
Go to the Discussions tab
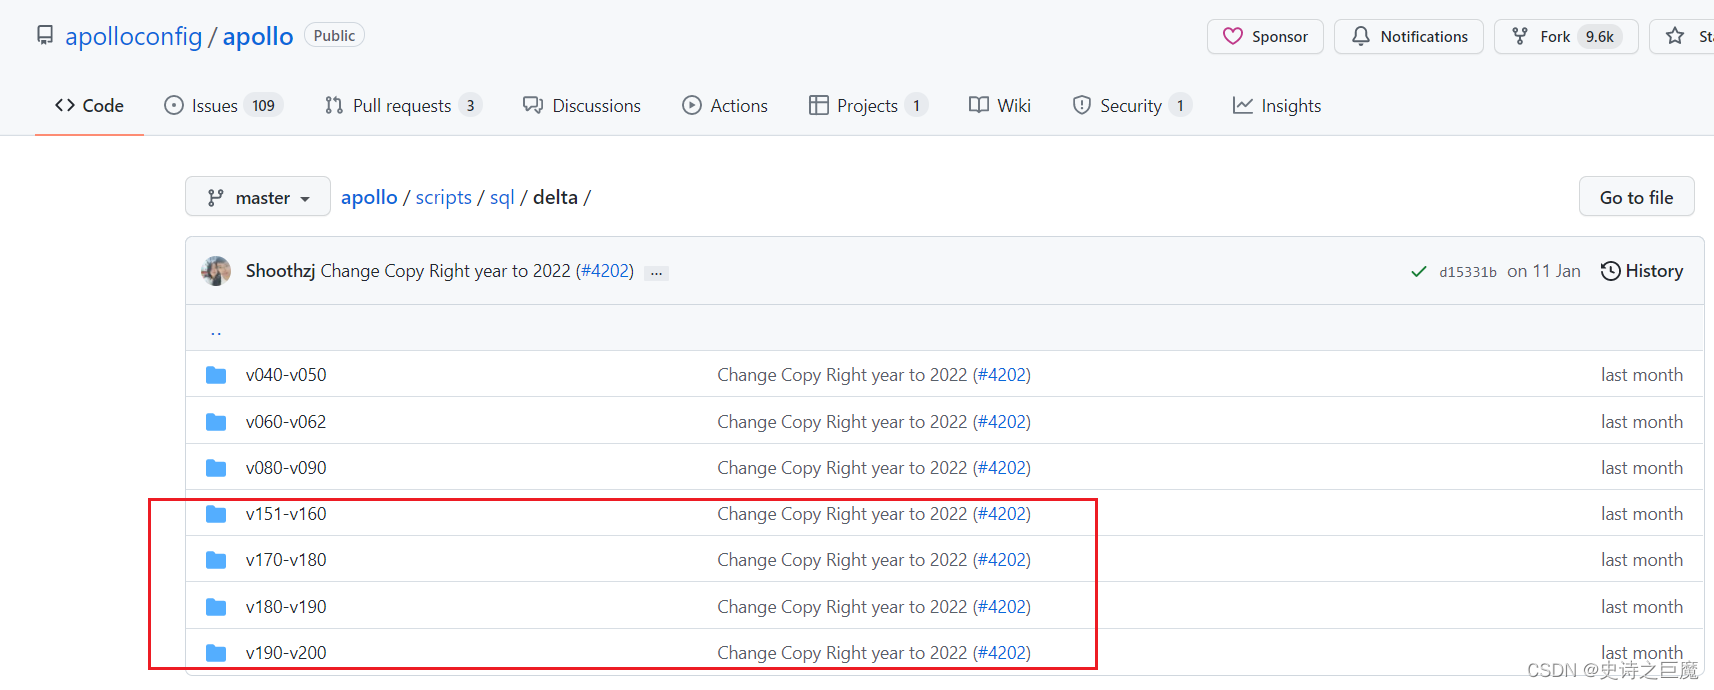(582, 106)
